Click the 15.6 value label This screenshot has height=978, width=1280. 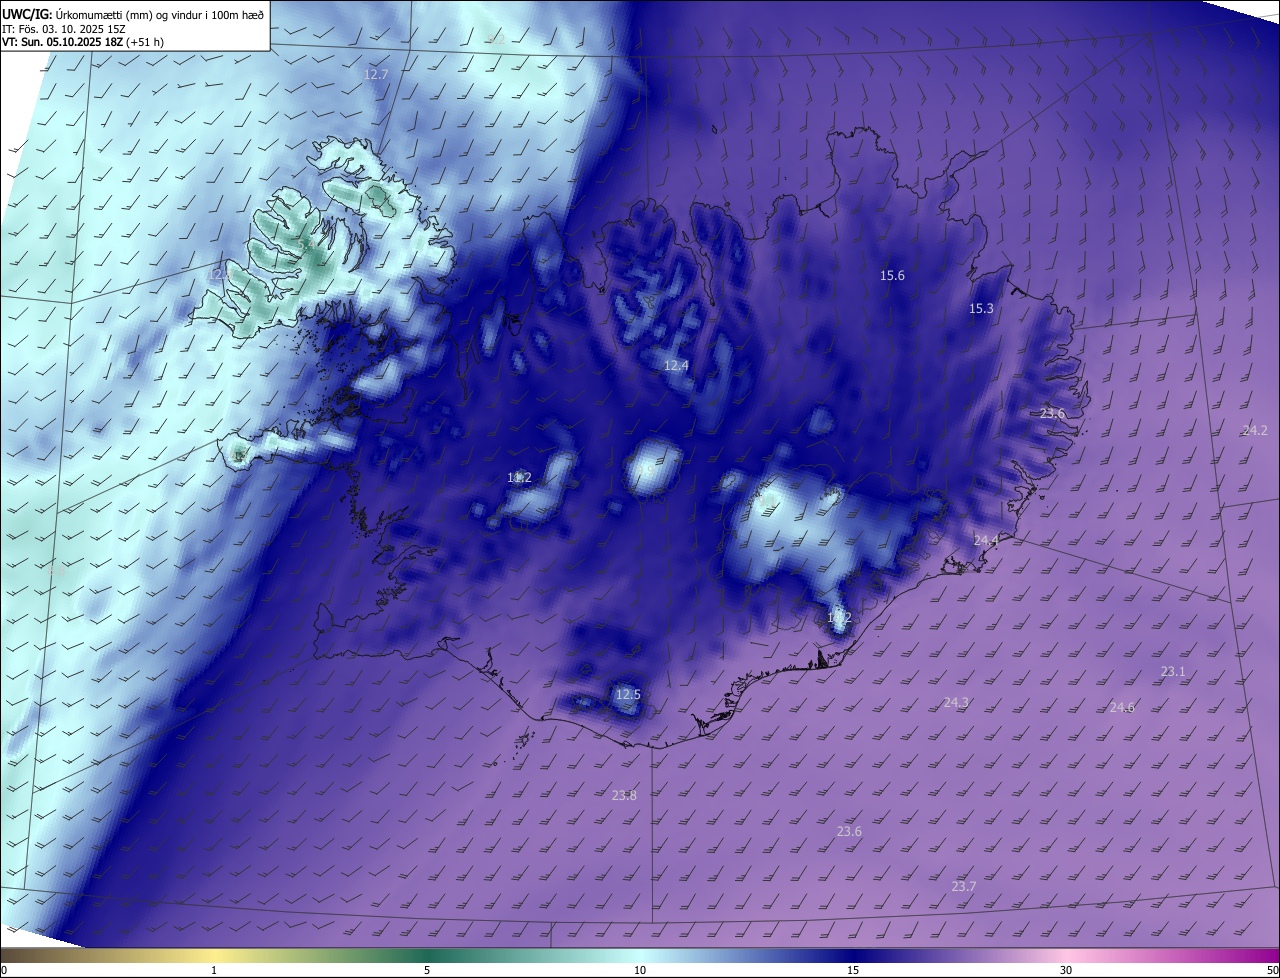point(892,276)
